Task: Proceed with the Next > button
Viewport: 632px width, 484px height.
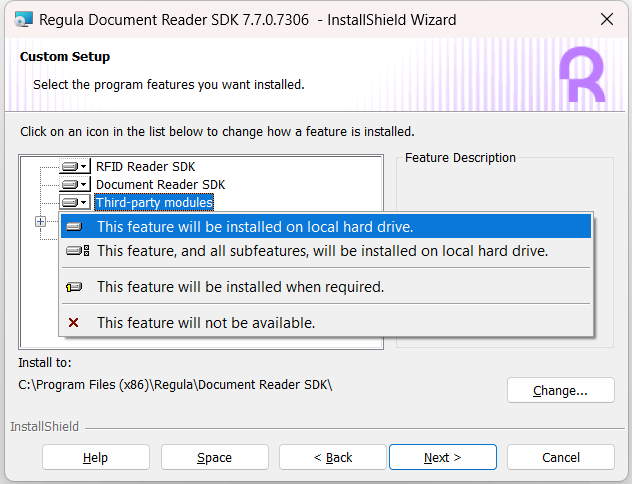Action: coord(443,457)
